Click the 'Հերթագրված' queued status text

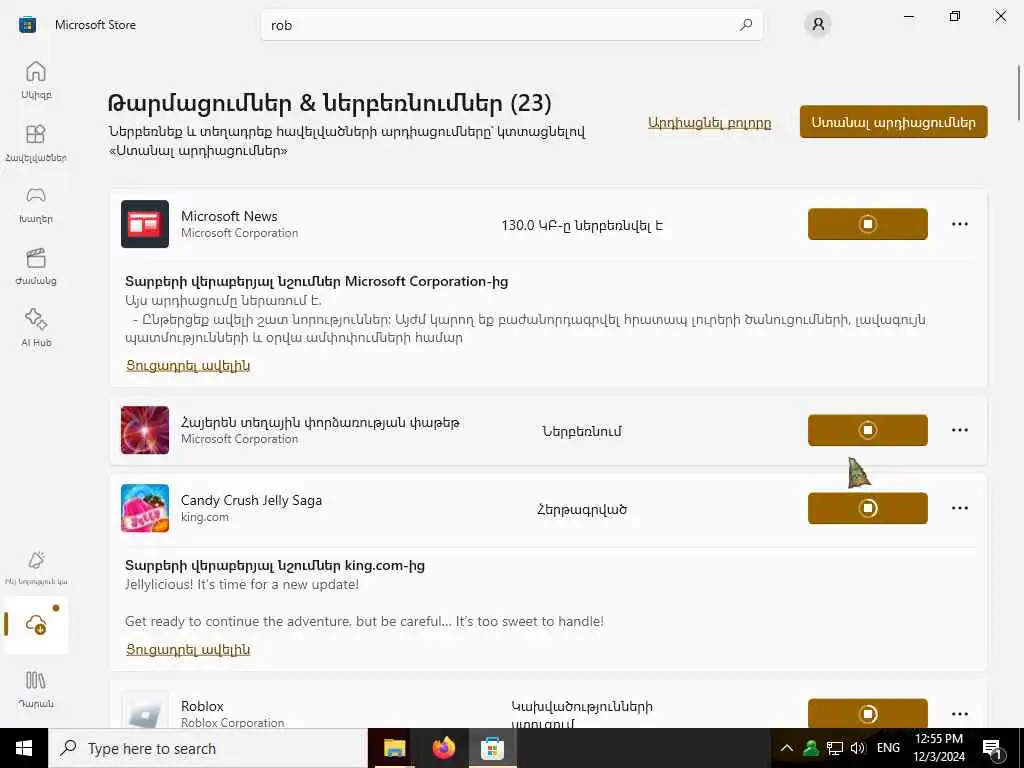click(582, 509)
